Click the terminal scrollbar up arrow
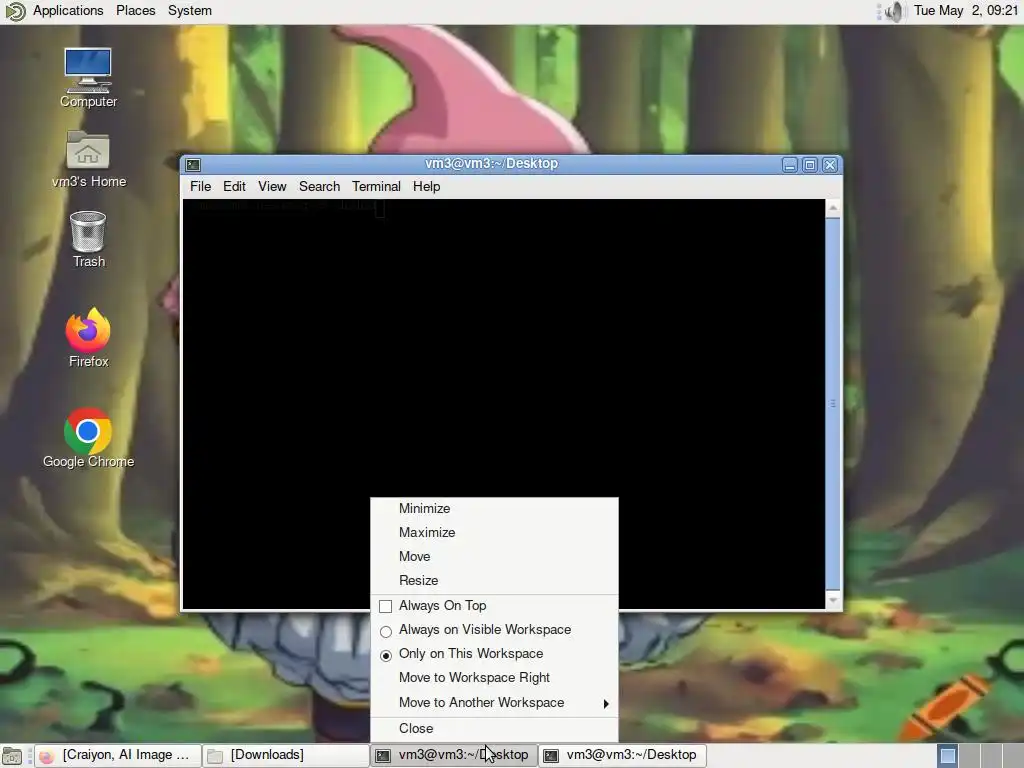 (x=833, y=209)
